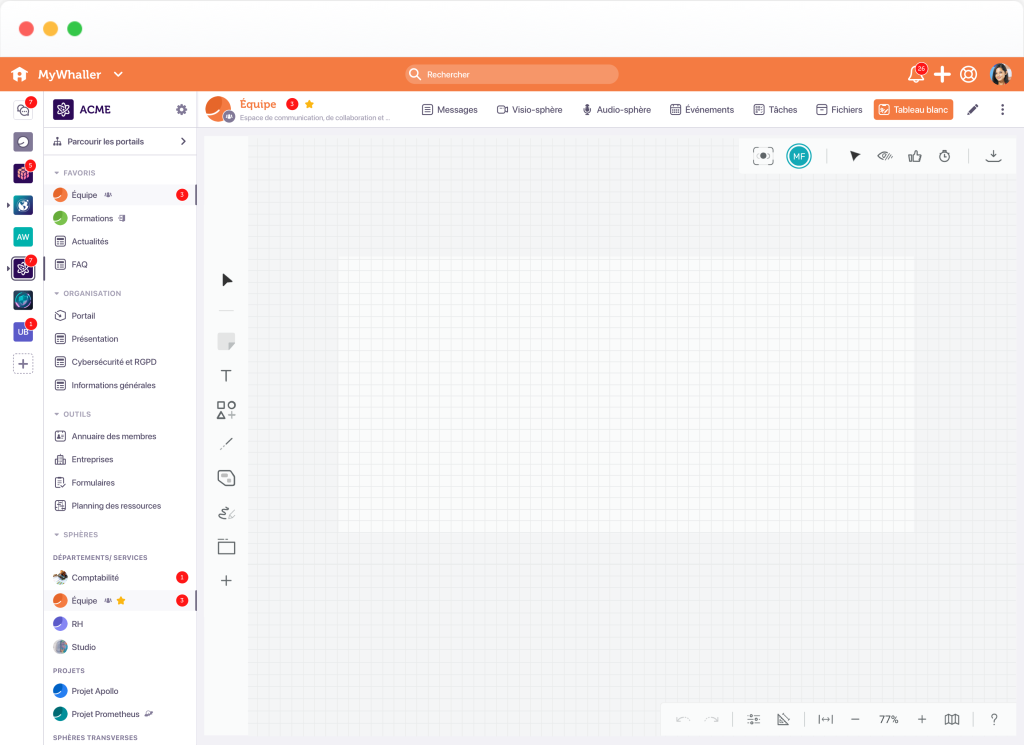This screenshot has width=1024, height=745.
Task: Collapse the ORGANISATION section
Action: click(x=88, y=294)
